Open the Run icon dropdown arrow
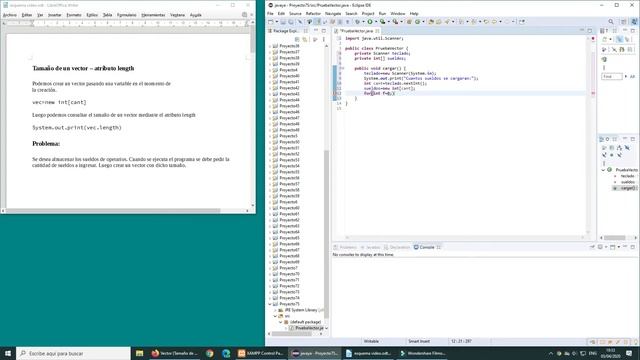 (376, 22)
